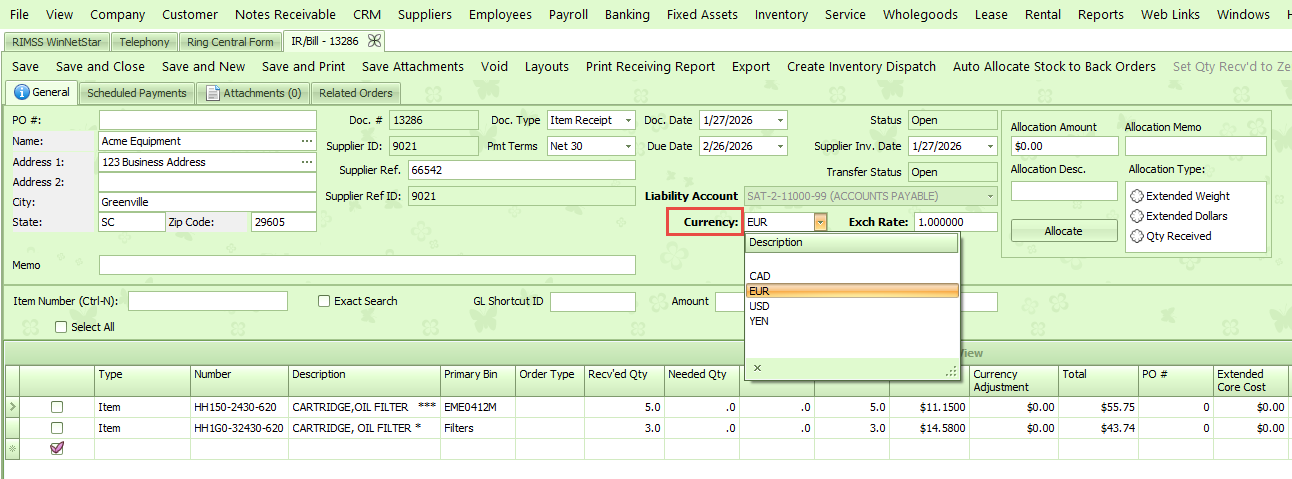Click the Exch Rate field
Viewport: 1292px width, 479px height.
click(x=955, y=222)
